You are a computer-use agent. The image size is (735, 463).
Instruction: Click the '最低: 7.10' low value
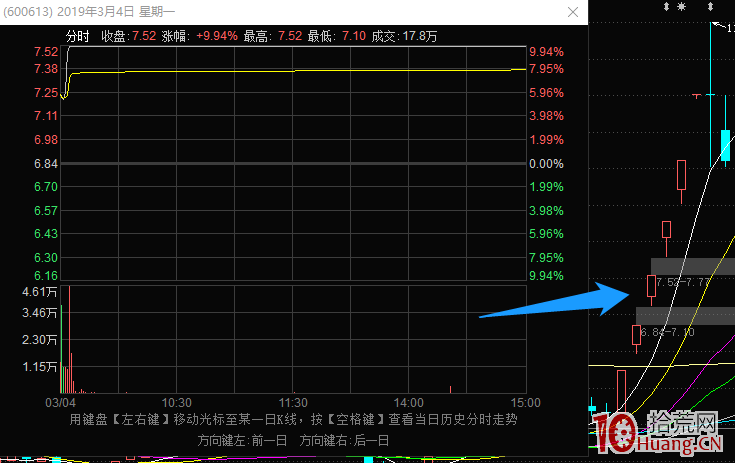point(337,36)
